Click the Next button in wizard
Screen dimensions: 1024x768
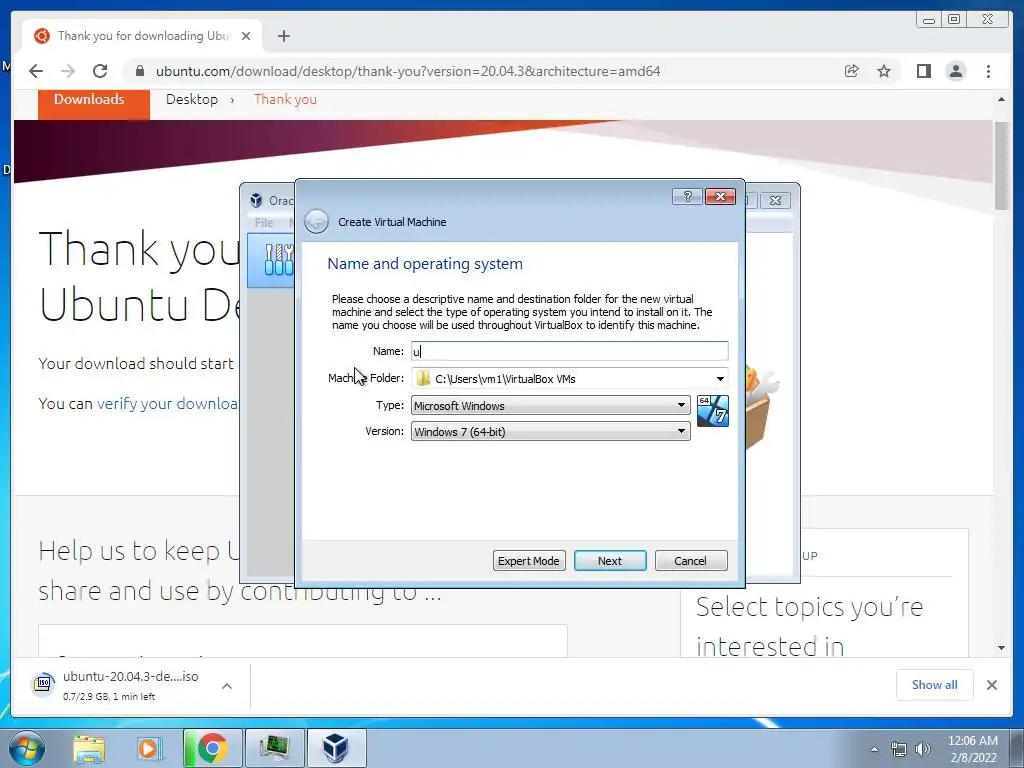610,561
